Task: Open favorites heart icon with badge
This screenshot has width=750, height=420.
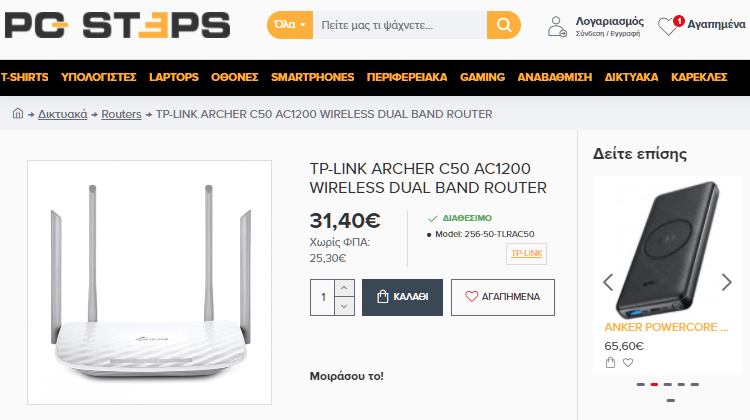Action: click(x=670, y=26)
